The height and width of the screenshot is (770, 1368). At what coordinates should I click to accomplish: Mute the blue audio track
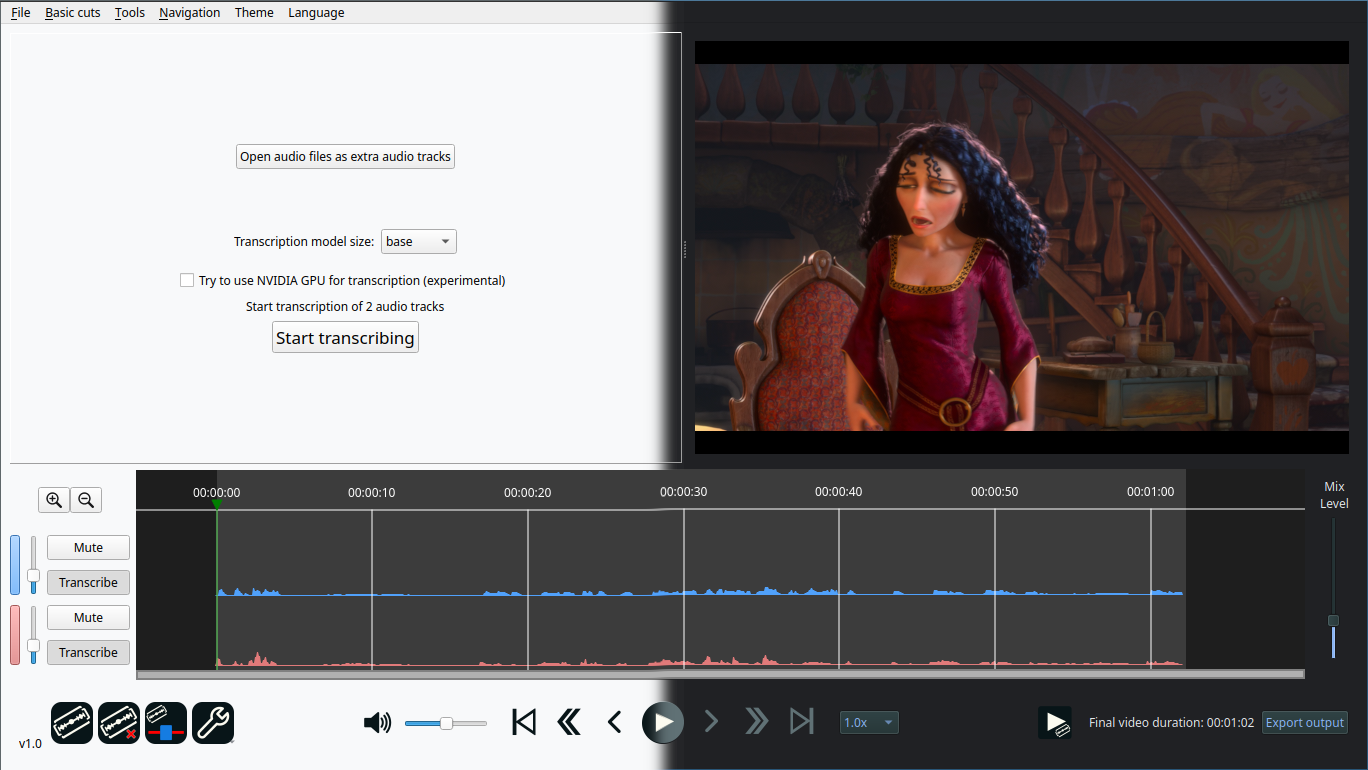click(88, 548)
